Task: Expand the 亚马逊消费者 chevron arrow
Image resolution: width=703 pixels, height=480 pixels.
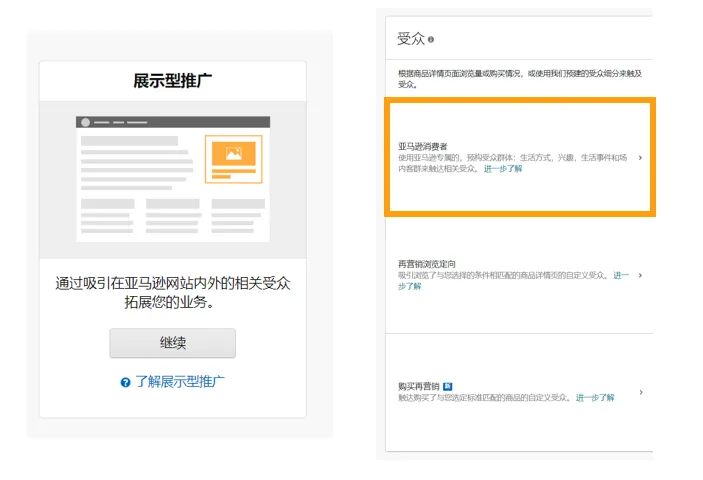Action: point(640,158)
